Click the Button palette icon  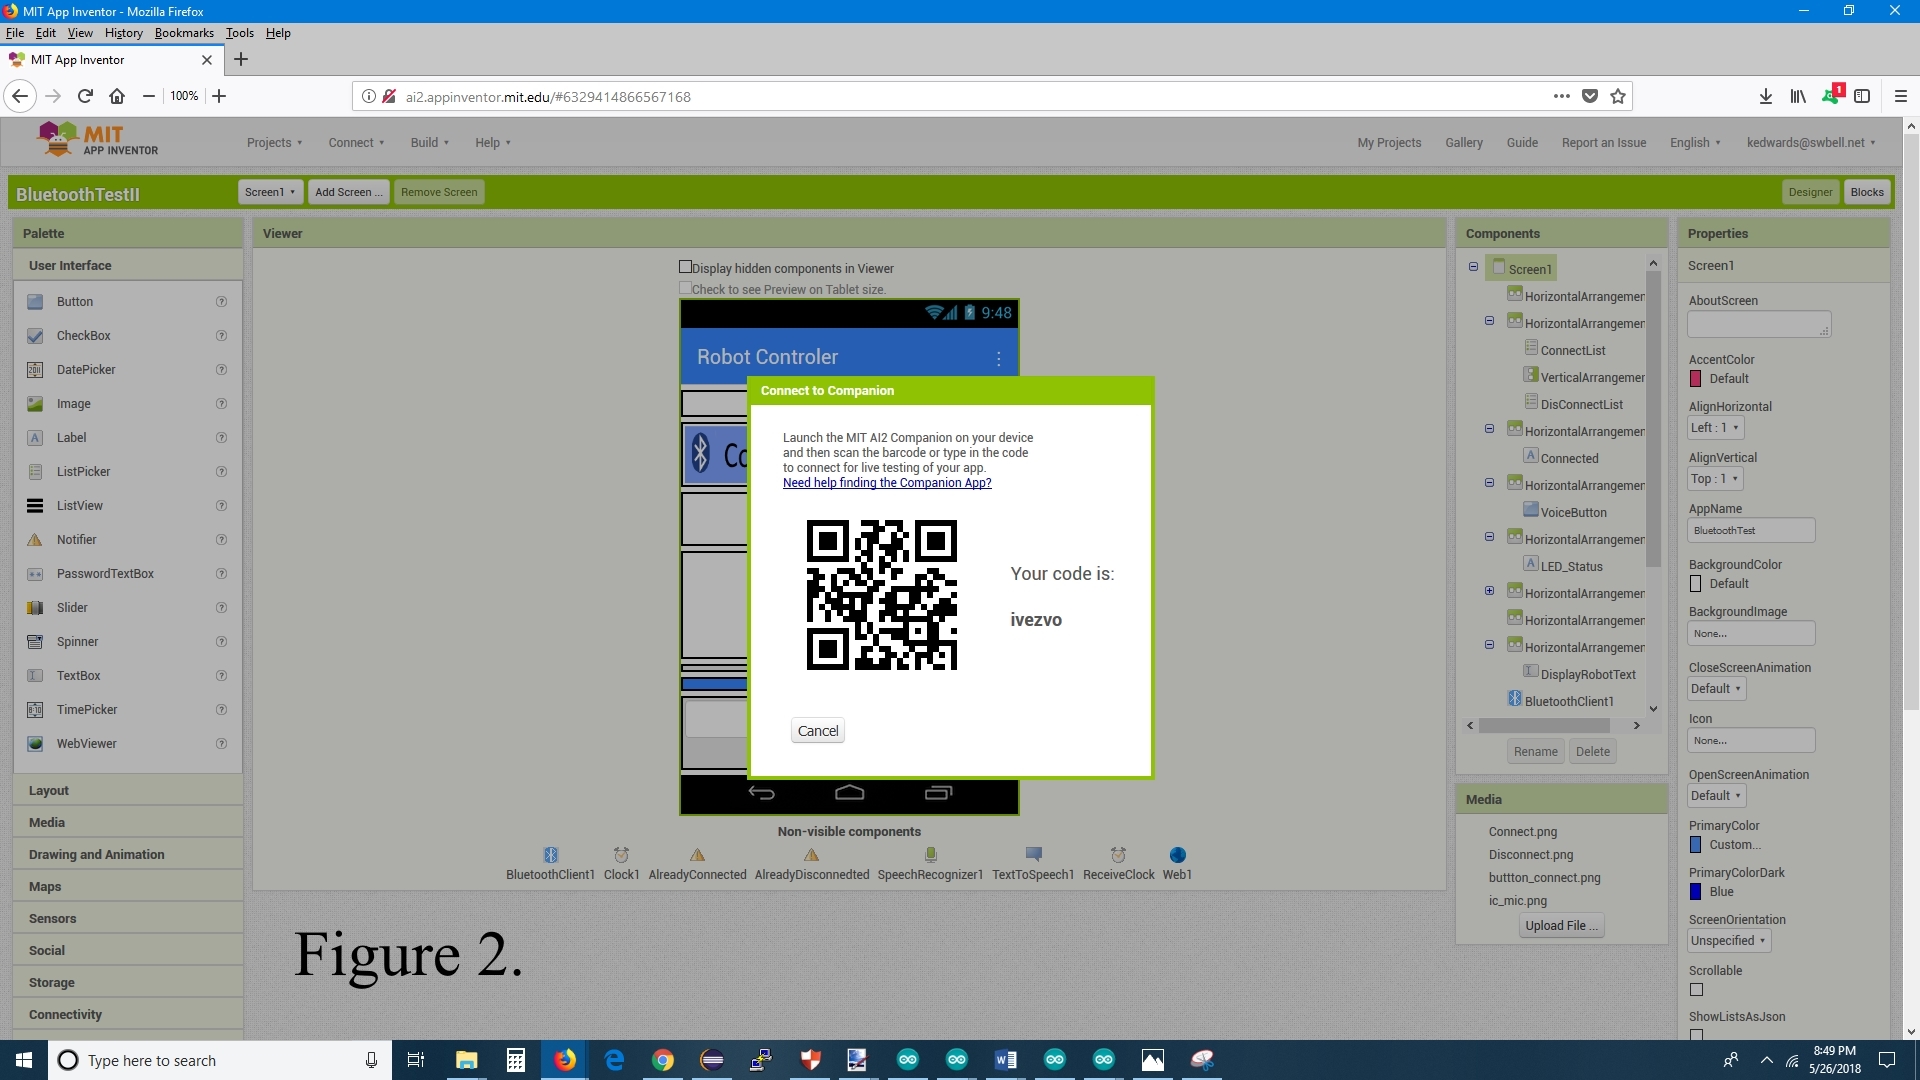coord(35,302)
